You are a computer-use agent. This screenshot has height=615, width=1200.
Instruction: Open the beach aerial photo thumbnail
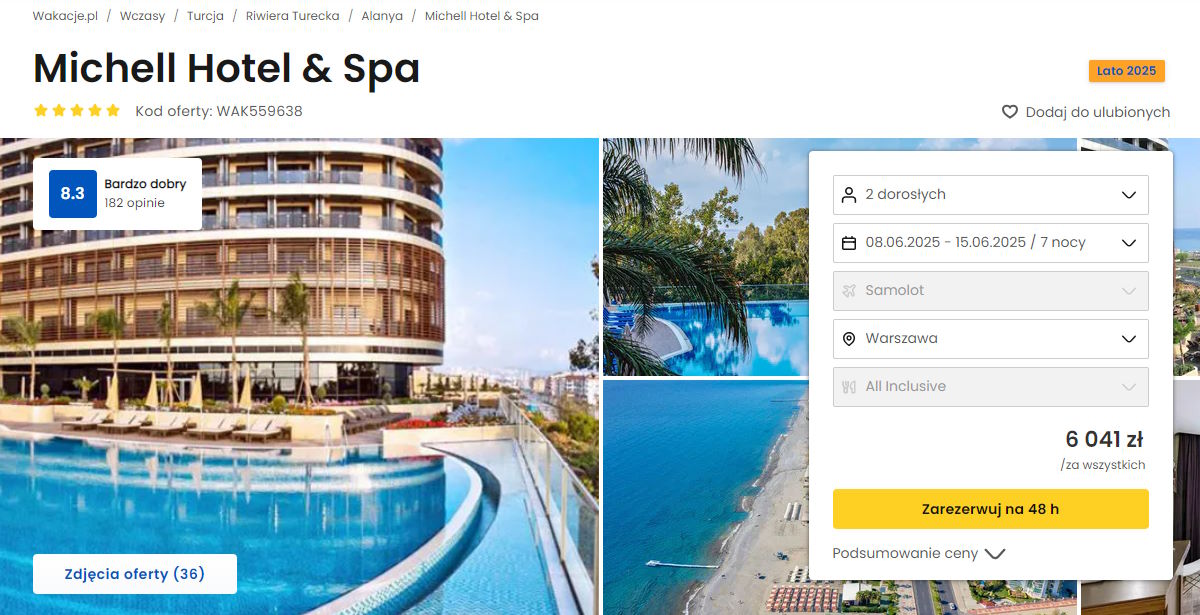(705, 497)
